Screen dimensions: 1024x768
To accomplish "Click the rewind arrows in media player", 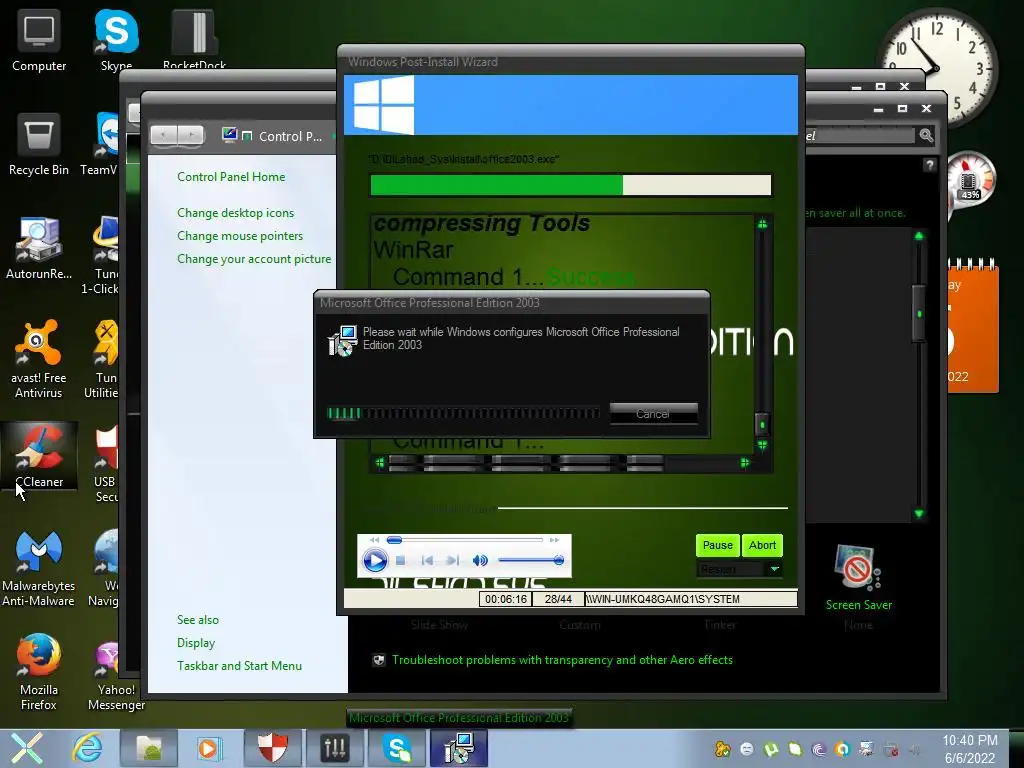I will click(374, 540).
